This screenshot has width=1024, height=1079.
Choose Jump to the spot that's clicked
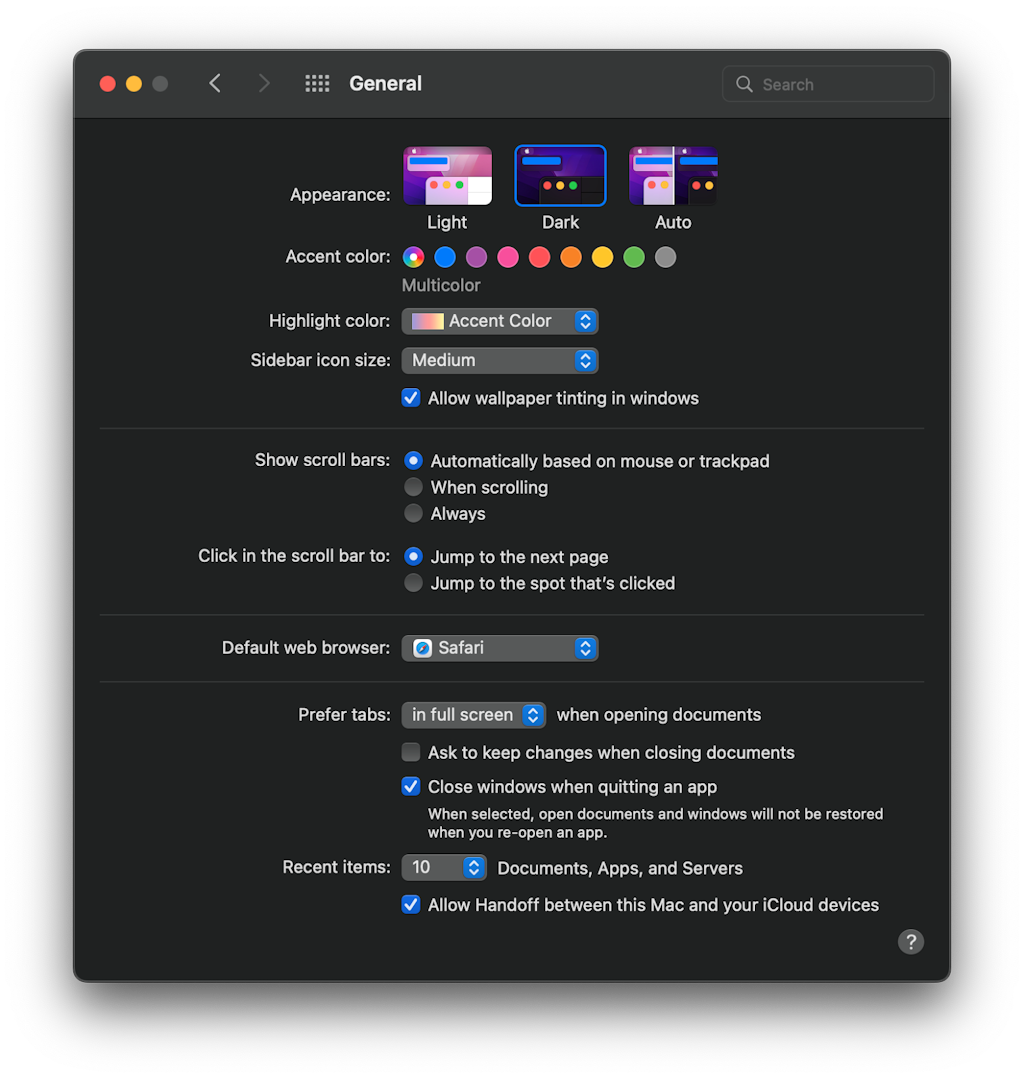413,583
